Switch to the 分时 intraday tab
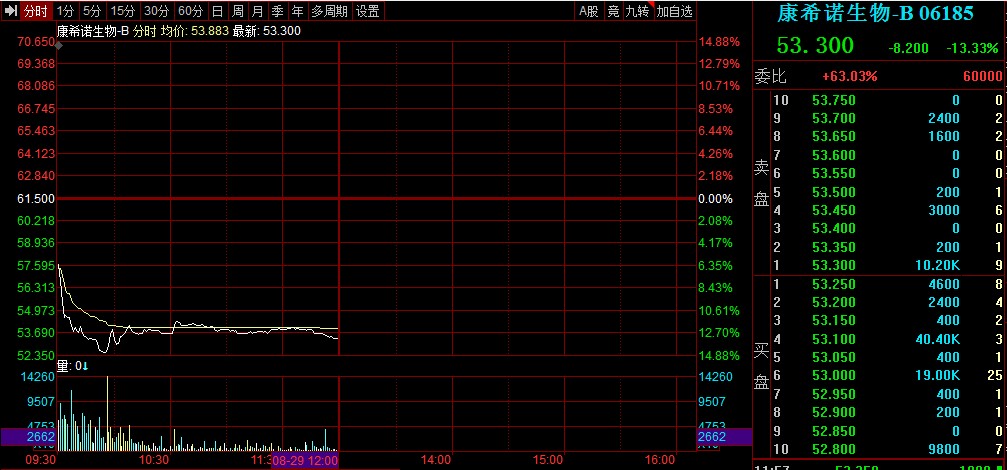 (35, 11)
